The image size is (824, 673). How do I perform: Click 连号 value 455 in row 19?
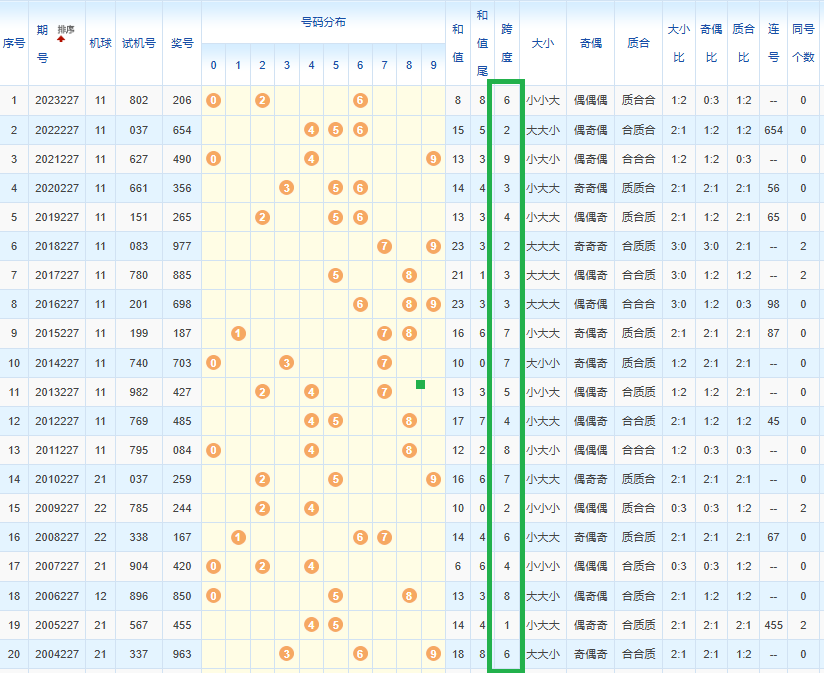773,624
